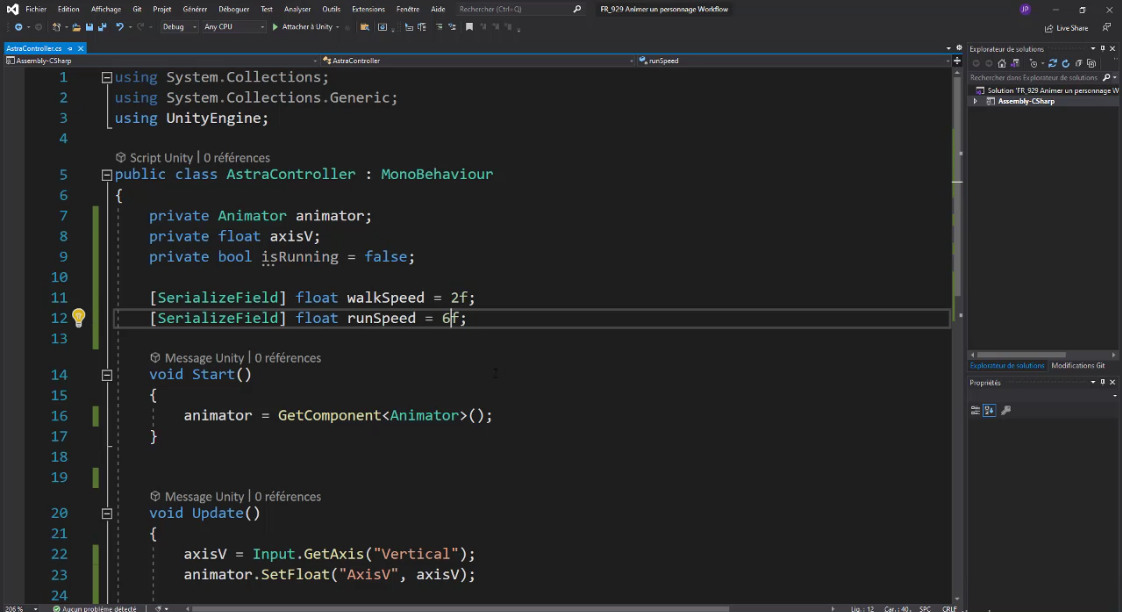Click the lightbulb quick actions icon
The height and width of the screenshot is (612, 1122).
78,318
